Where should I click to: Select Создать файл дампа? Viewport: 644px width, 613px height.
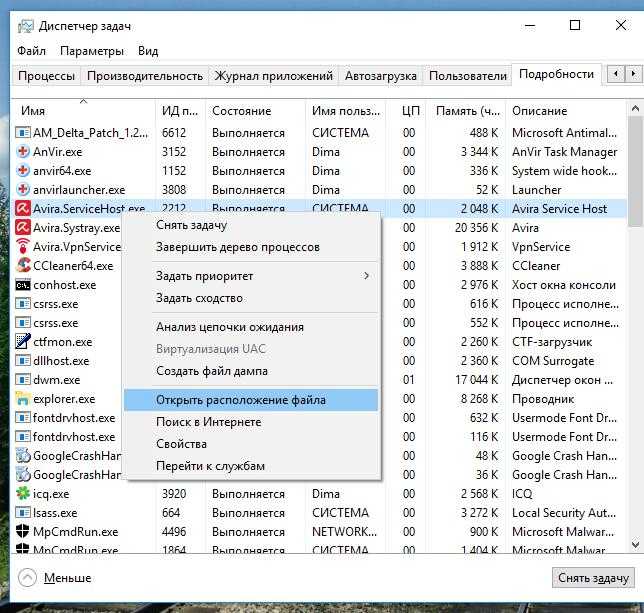point(251,371)
